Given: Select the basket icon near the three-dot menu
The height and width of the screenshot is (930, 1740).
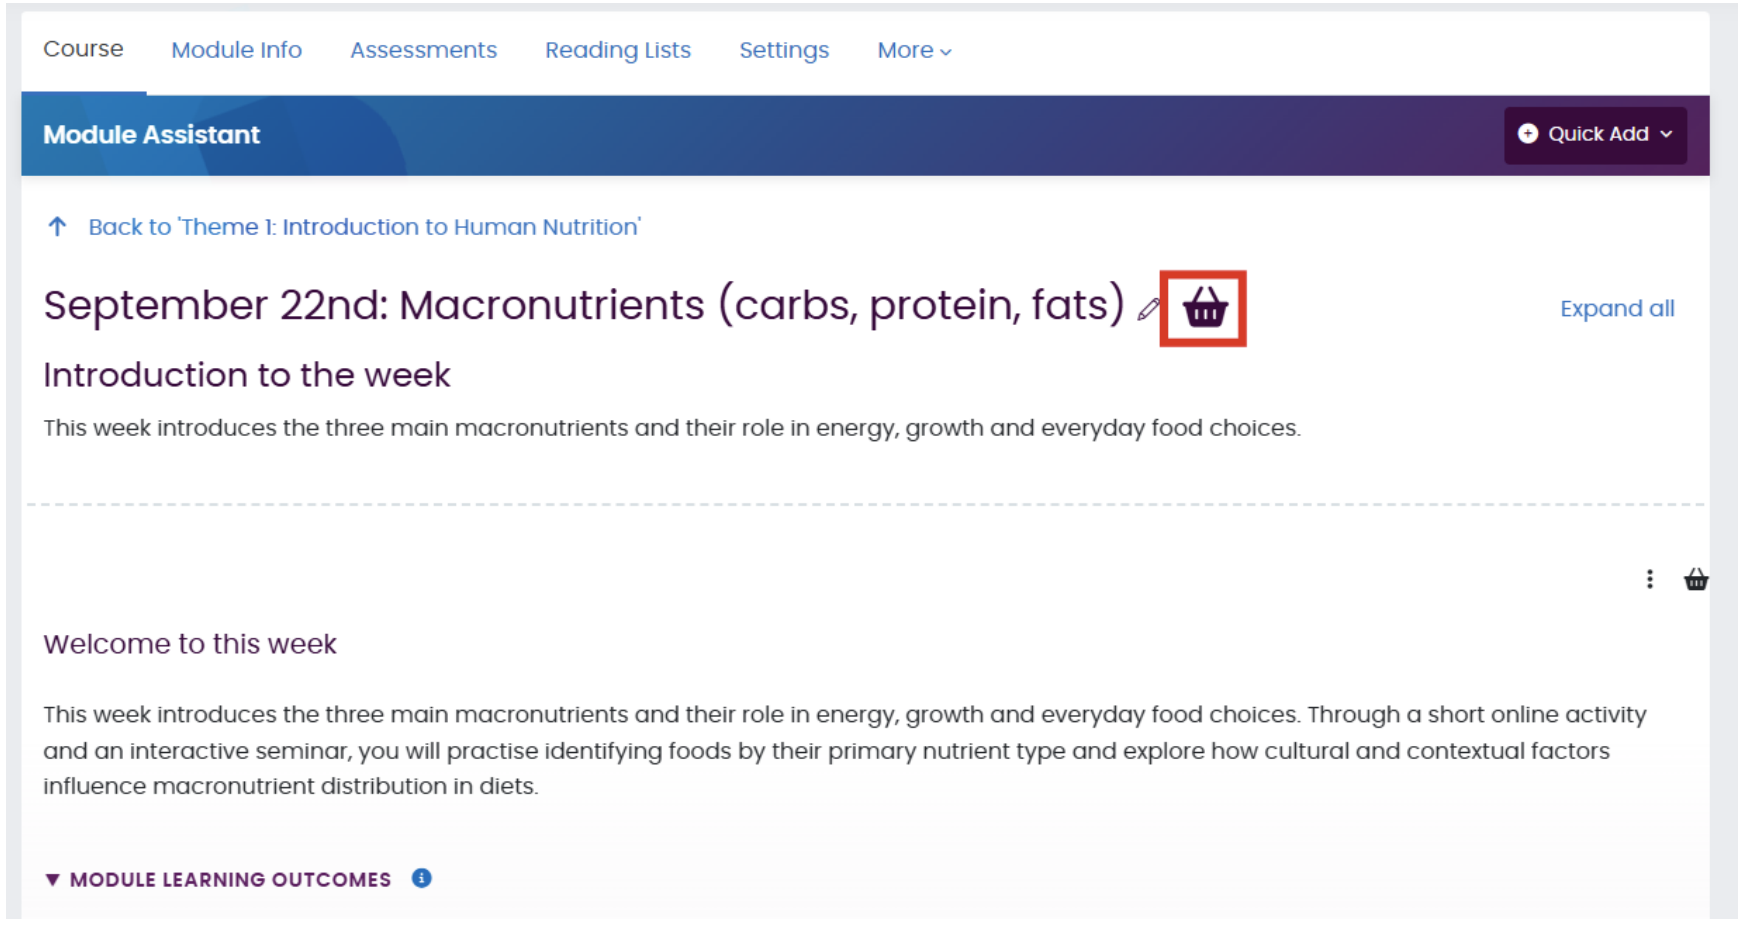Looking at the screenshot, I should 1697,579.
